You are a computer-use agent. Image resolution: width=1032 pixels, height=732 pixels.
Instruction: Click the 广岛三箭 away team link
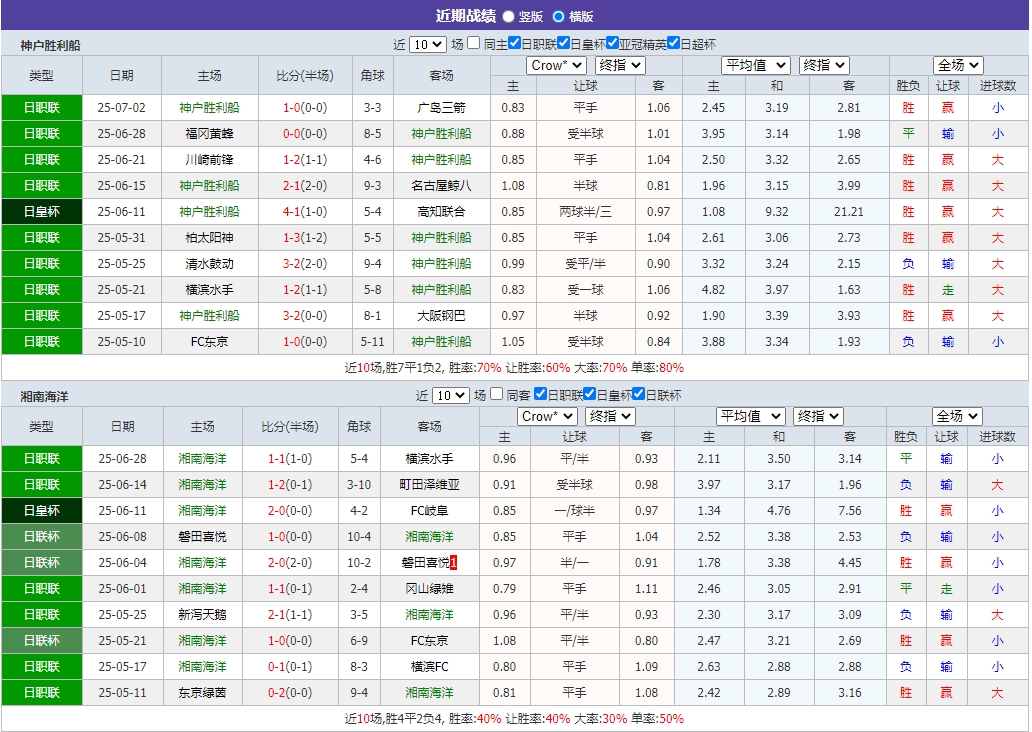(441, 107)
